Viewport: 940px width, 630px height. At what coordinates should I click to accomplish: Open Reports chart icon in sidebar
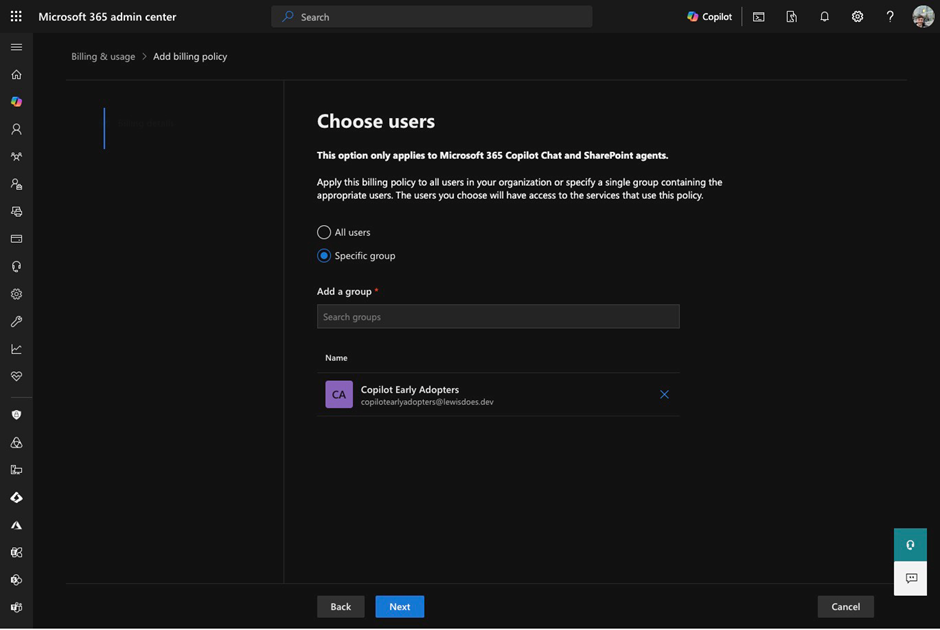(16, 349)
